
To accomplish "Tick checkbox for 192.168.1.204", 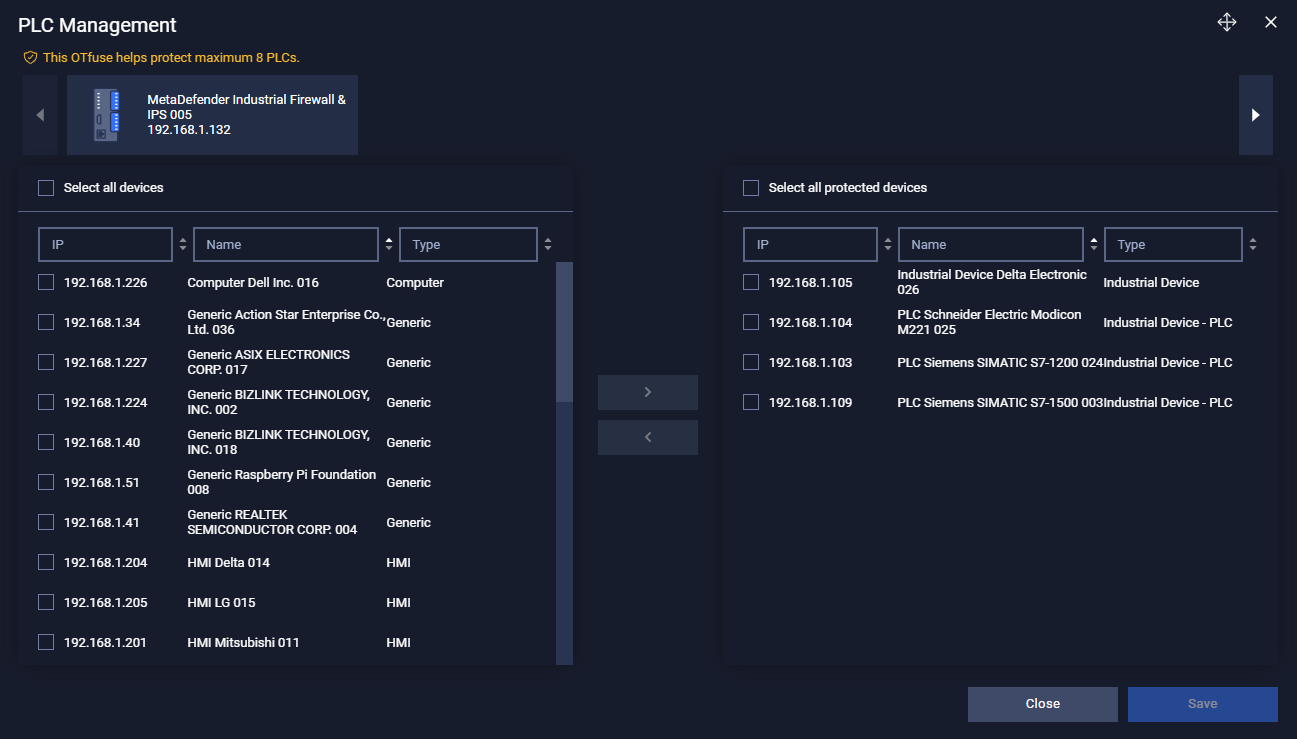I will point(46,562).
